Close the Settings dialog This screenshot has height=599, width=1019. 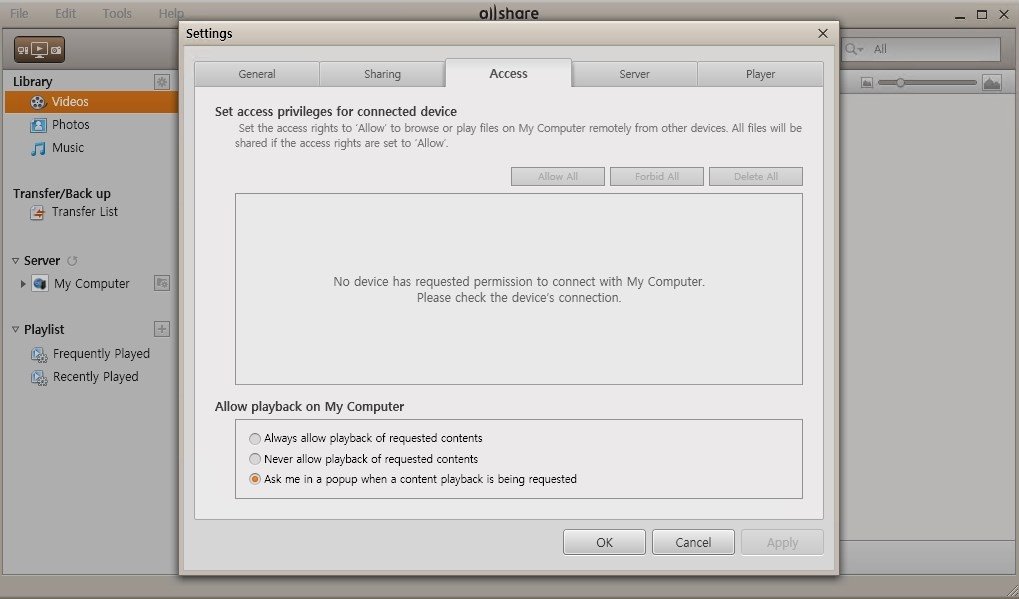pyautogui.click(x=823, y=33)
